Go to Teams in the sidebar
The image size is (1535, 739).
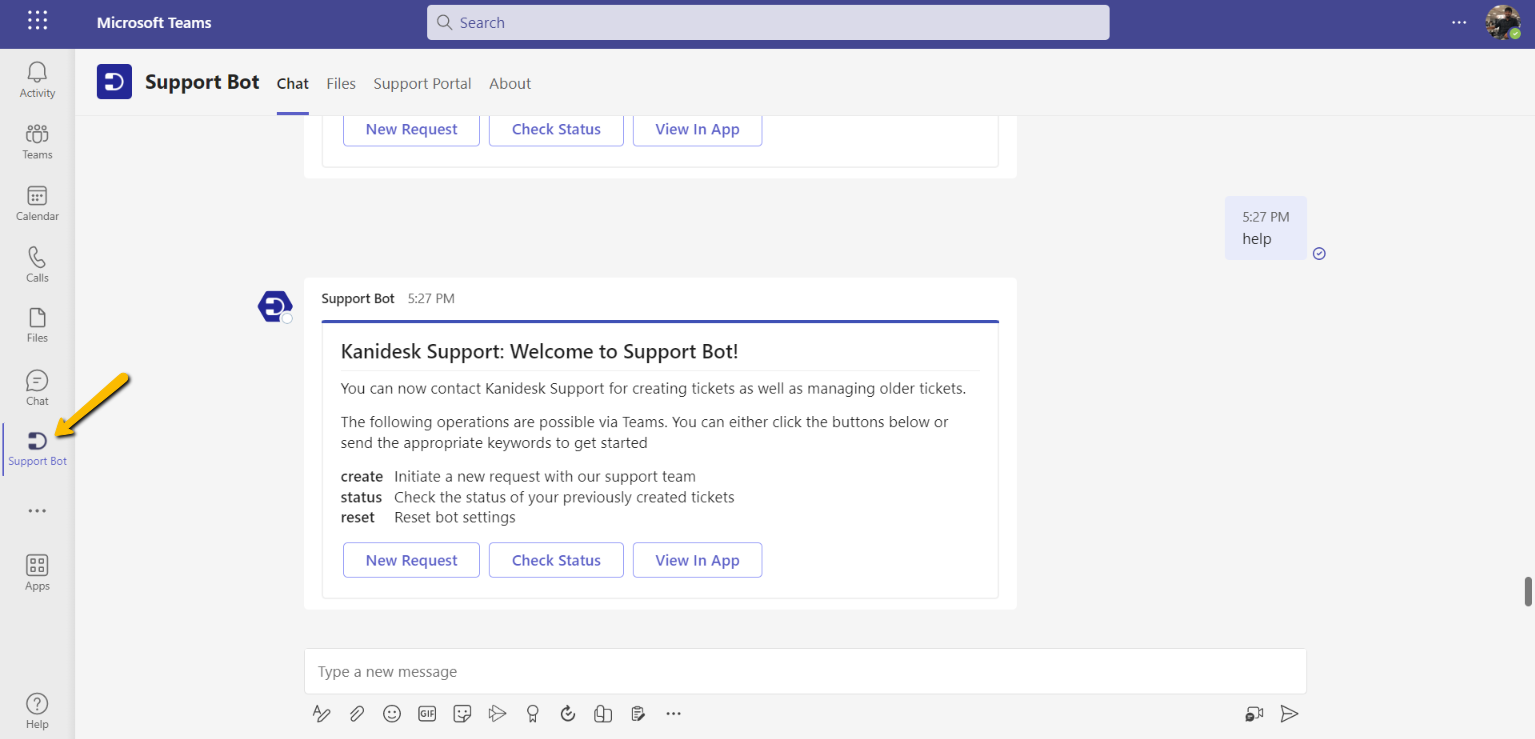(x=37, y=141)
